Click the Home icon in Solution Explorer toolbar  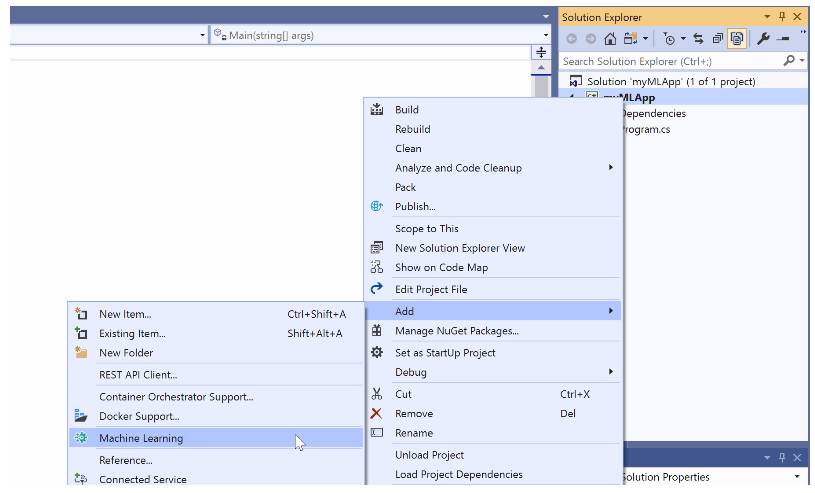[610, 38]
